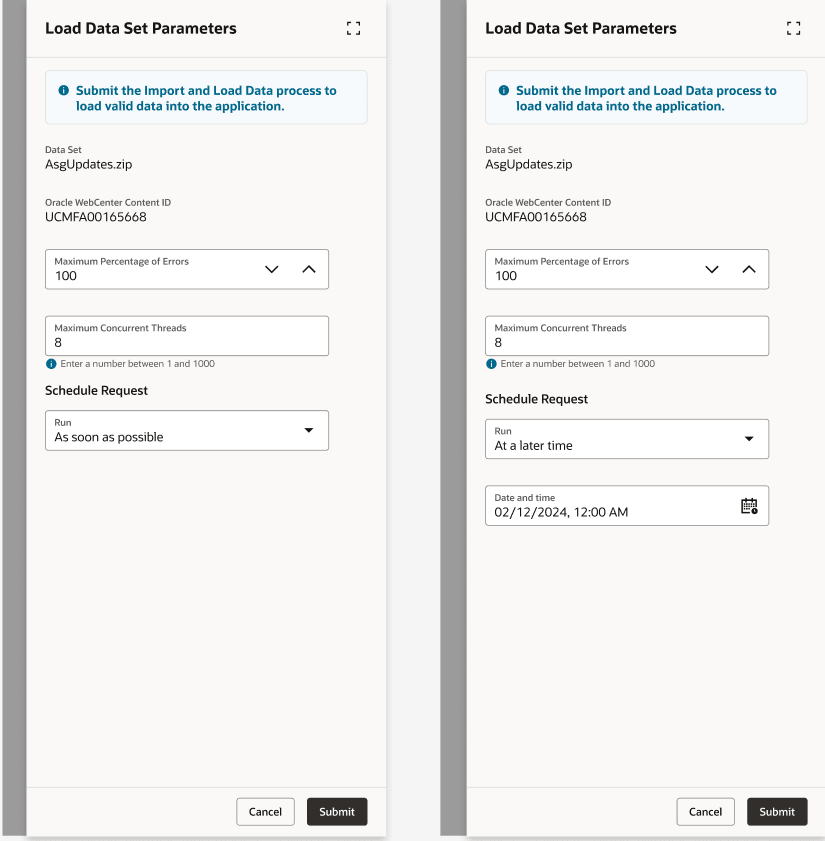This screenshot has height=841, width=825.
Task: Increment right panel's Maximum Percentage of Errors
Action: click(x=747, y=269)
